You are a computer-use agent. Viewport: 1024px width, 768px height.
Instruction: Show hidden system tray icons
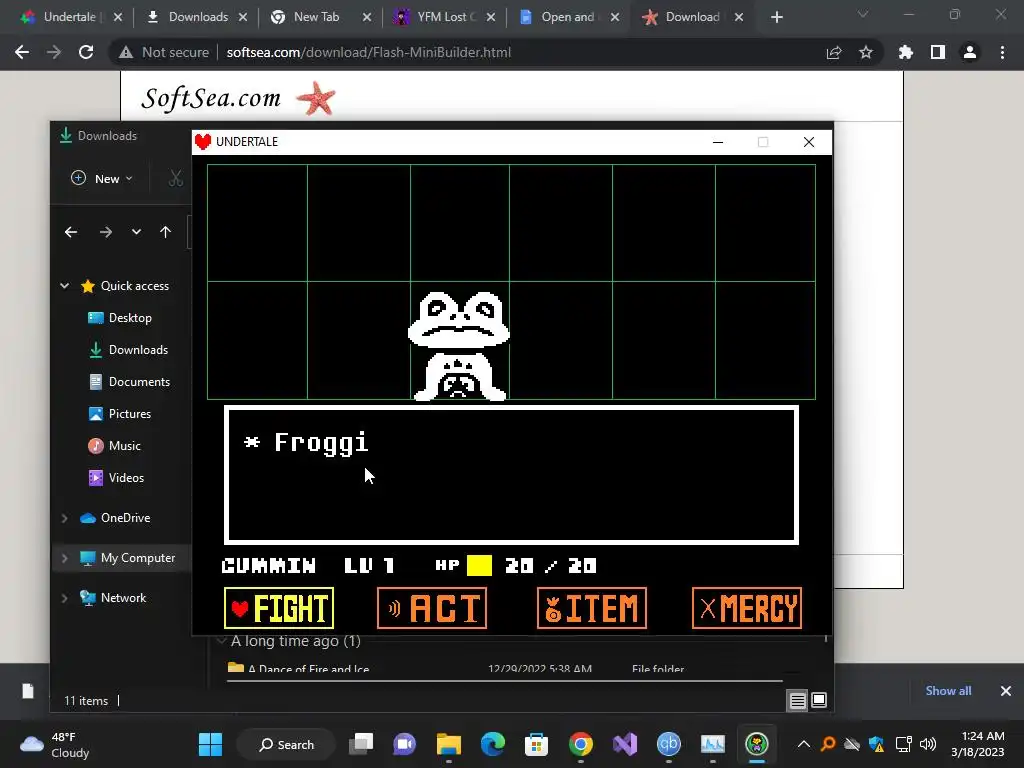tap(804, 744)
